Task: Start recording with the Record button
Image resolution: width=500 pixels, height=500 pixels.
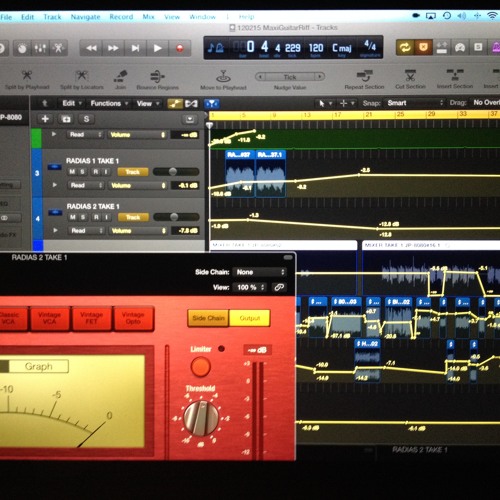Action: [180, 49]
